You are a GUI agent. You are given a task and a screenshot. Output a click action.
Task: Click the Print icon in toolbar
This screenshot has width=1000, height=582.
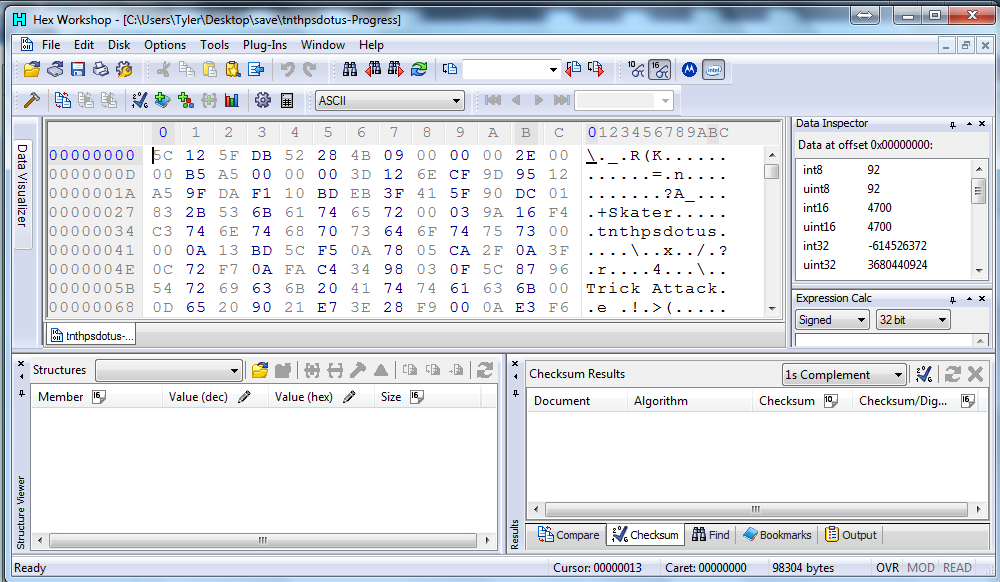click(x=101, y=69)
